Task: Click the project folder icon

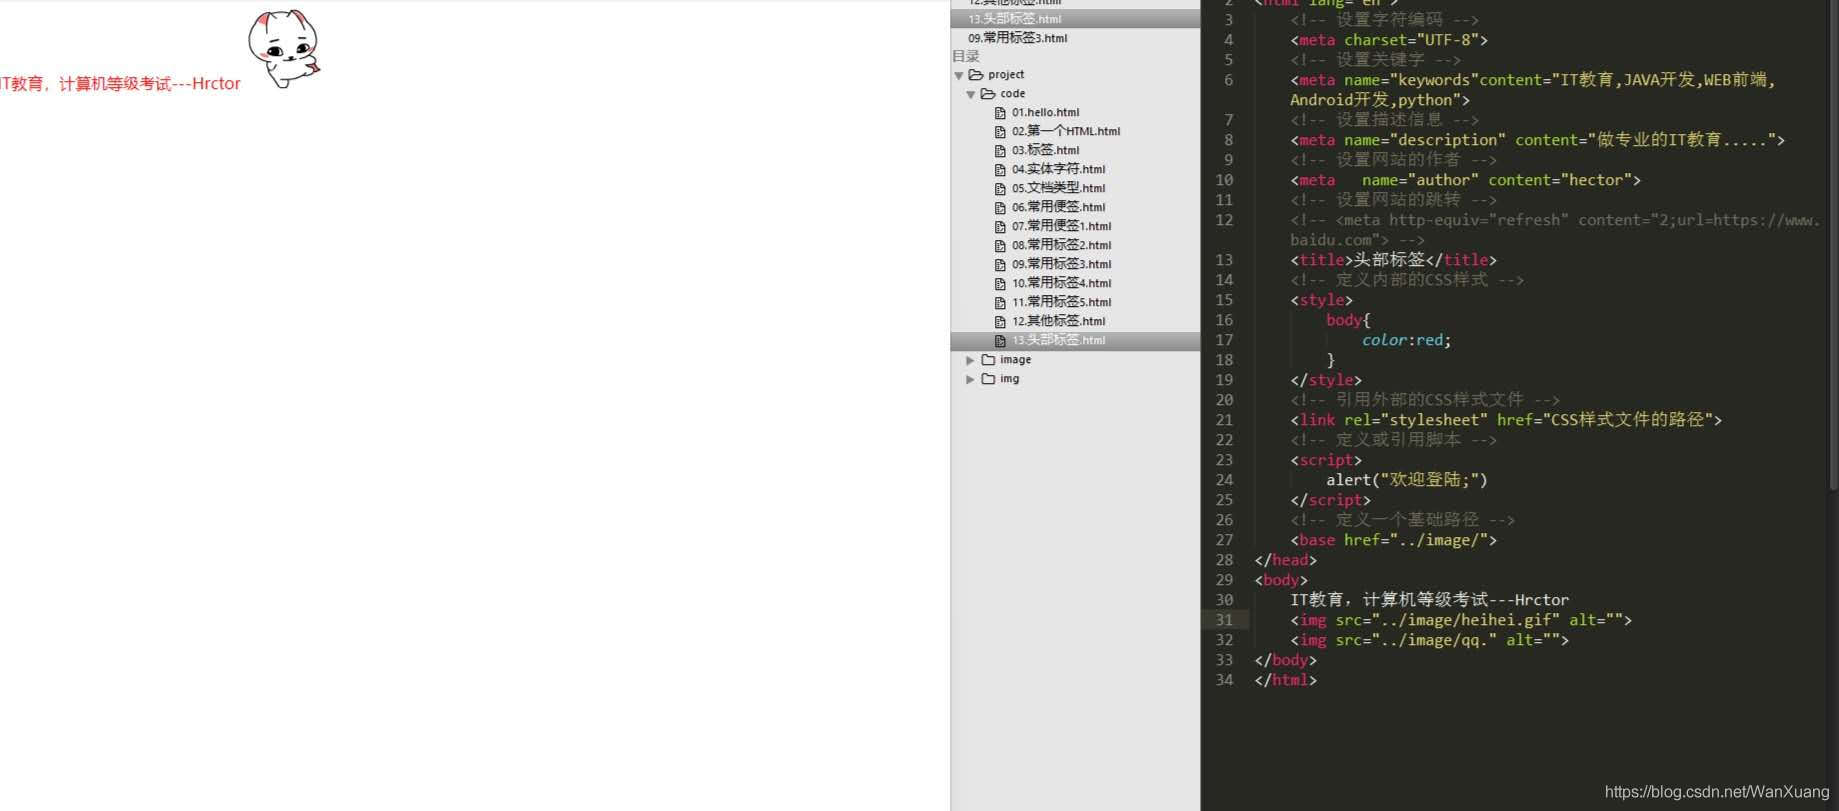Action: (976, 75)
